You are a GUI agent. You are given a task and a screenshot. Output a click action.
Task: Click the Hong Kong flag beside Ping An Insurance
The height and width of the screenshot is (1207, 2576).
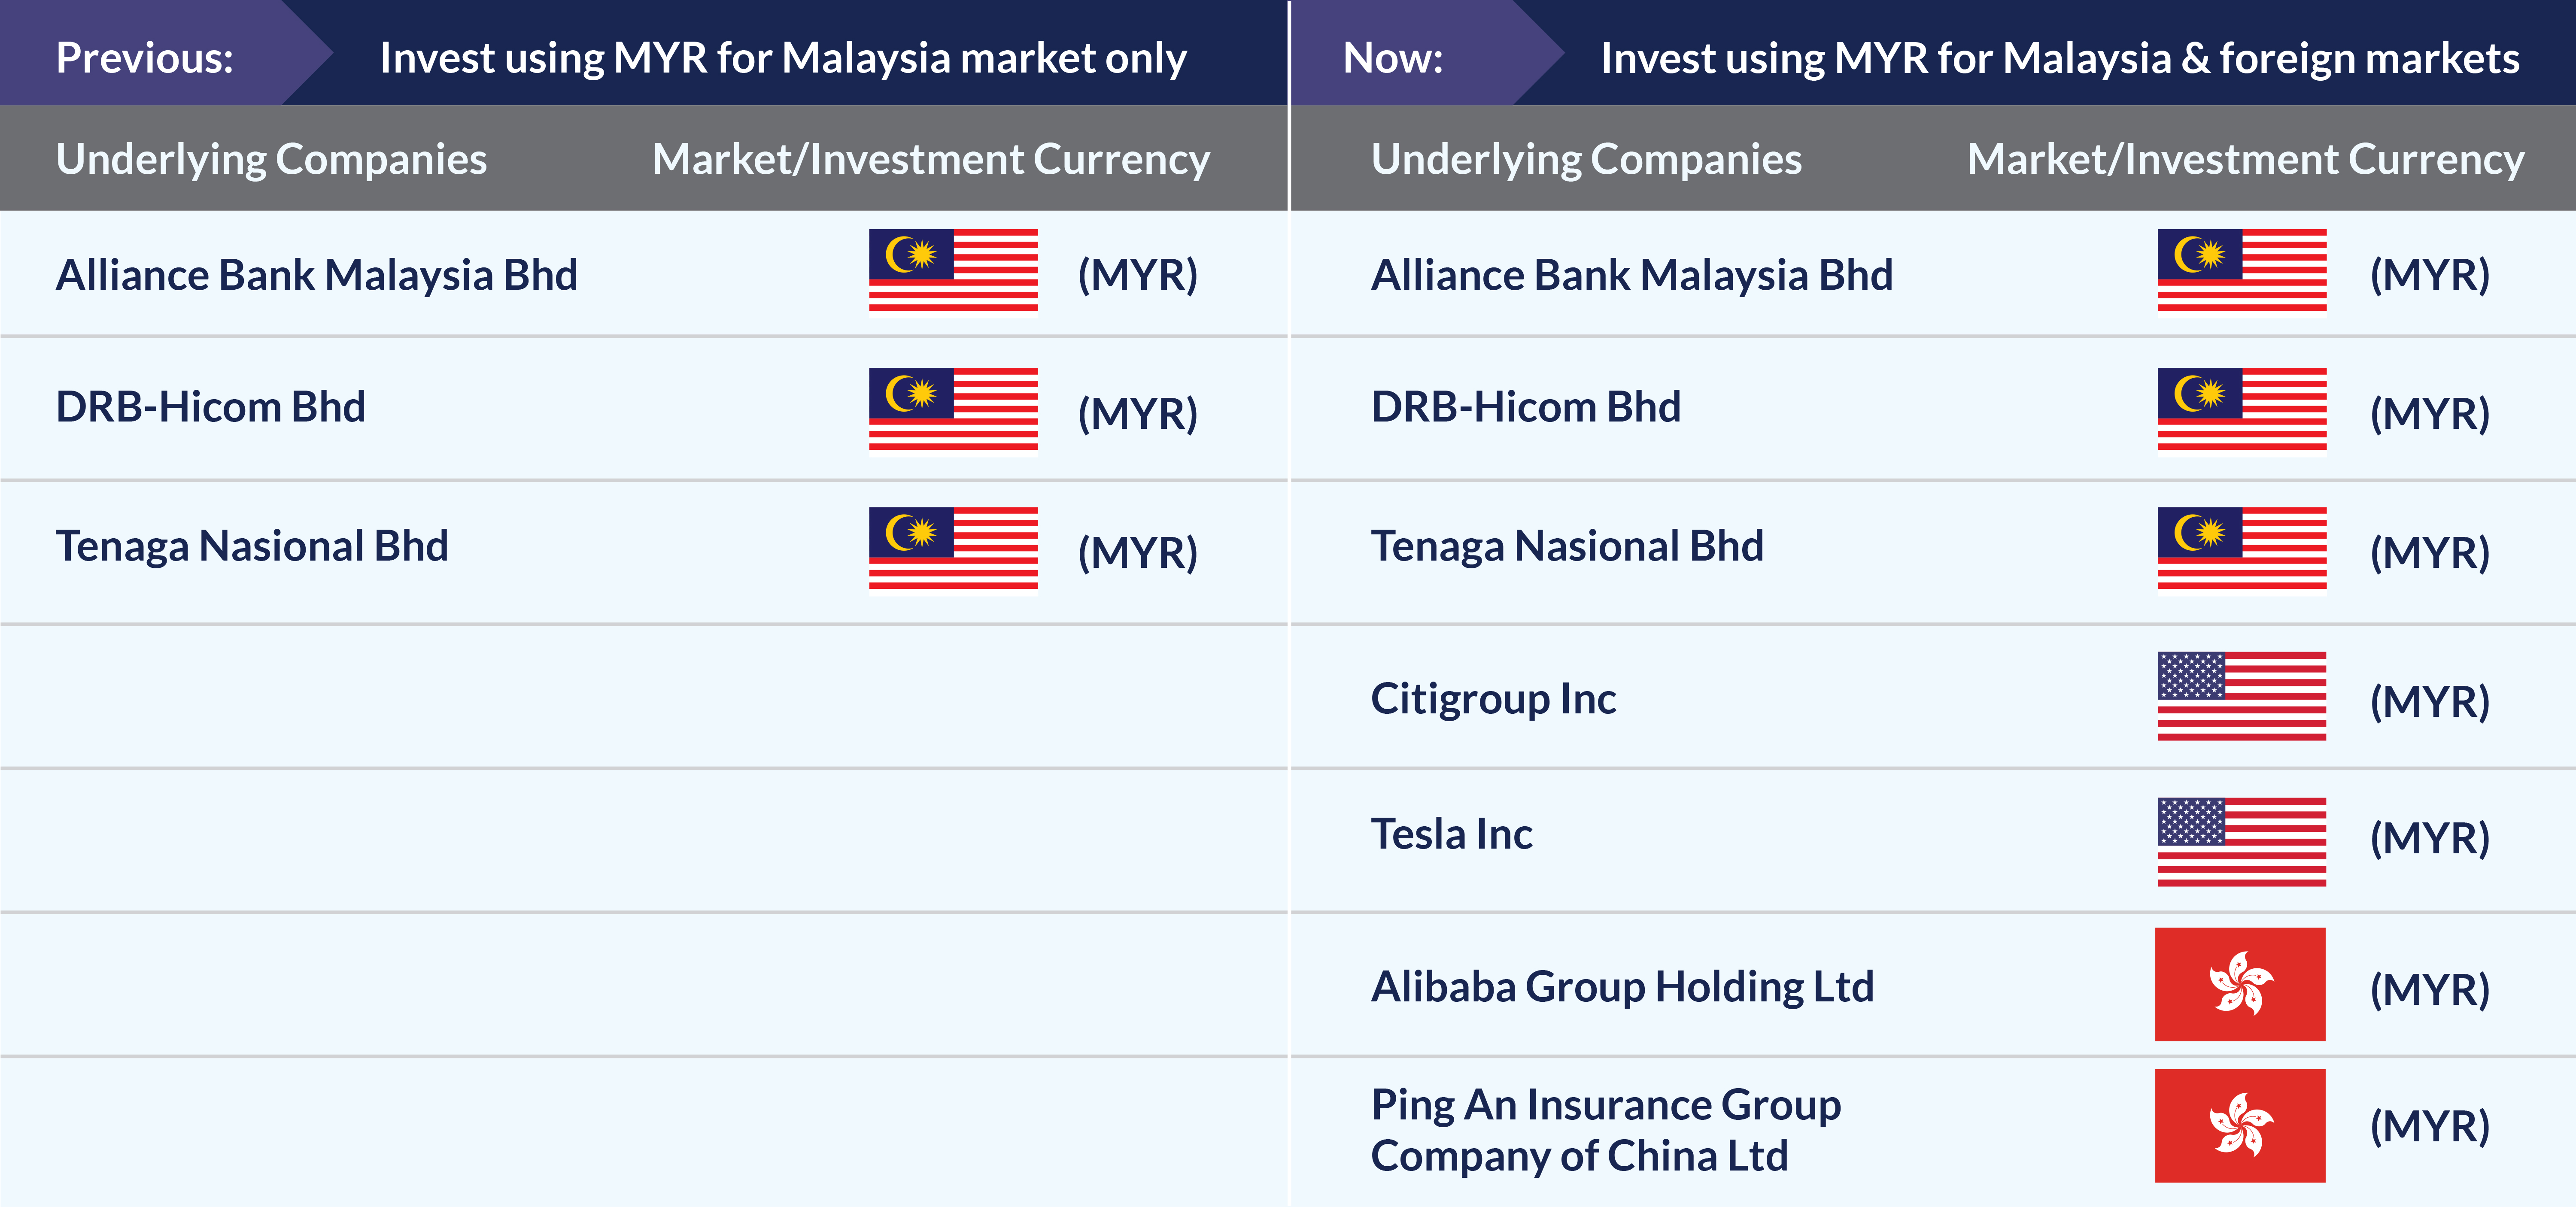[2239, 1125]
